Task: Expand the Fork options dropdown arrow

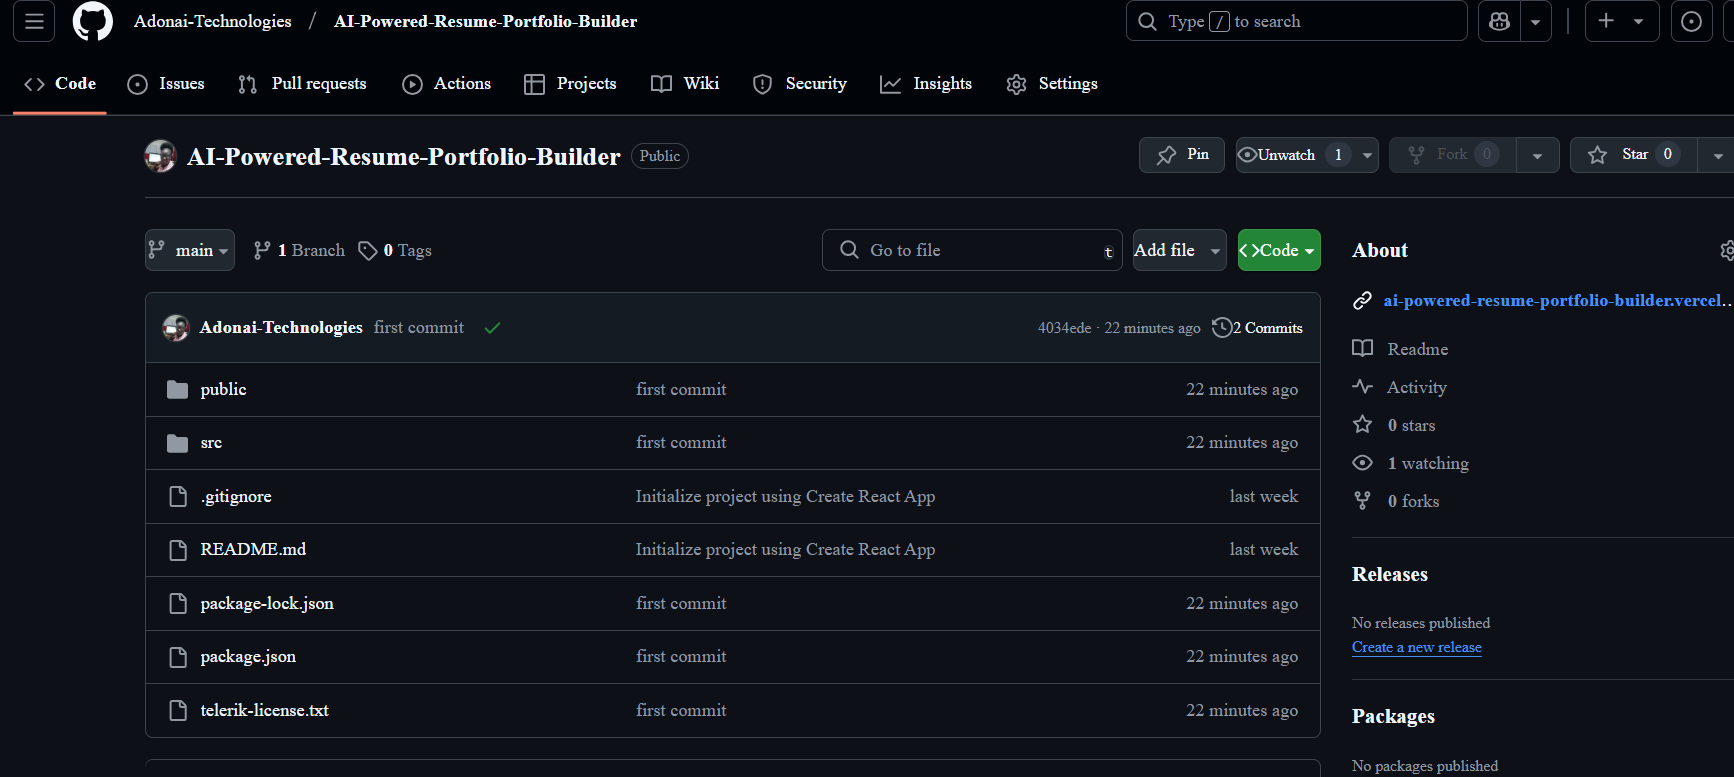Action: pos(1537,155)
